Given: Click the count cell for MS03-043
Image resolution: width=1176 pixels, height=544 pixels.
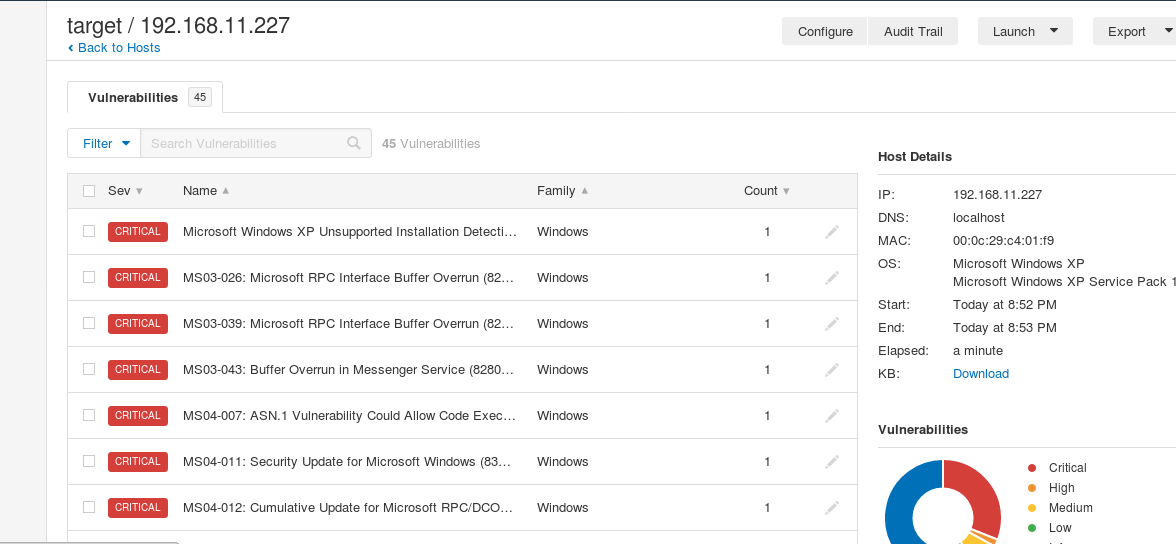Looking at the screenshot, I should coord(767,369).
